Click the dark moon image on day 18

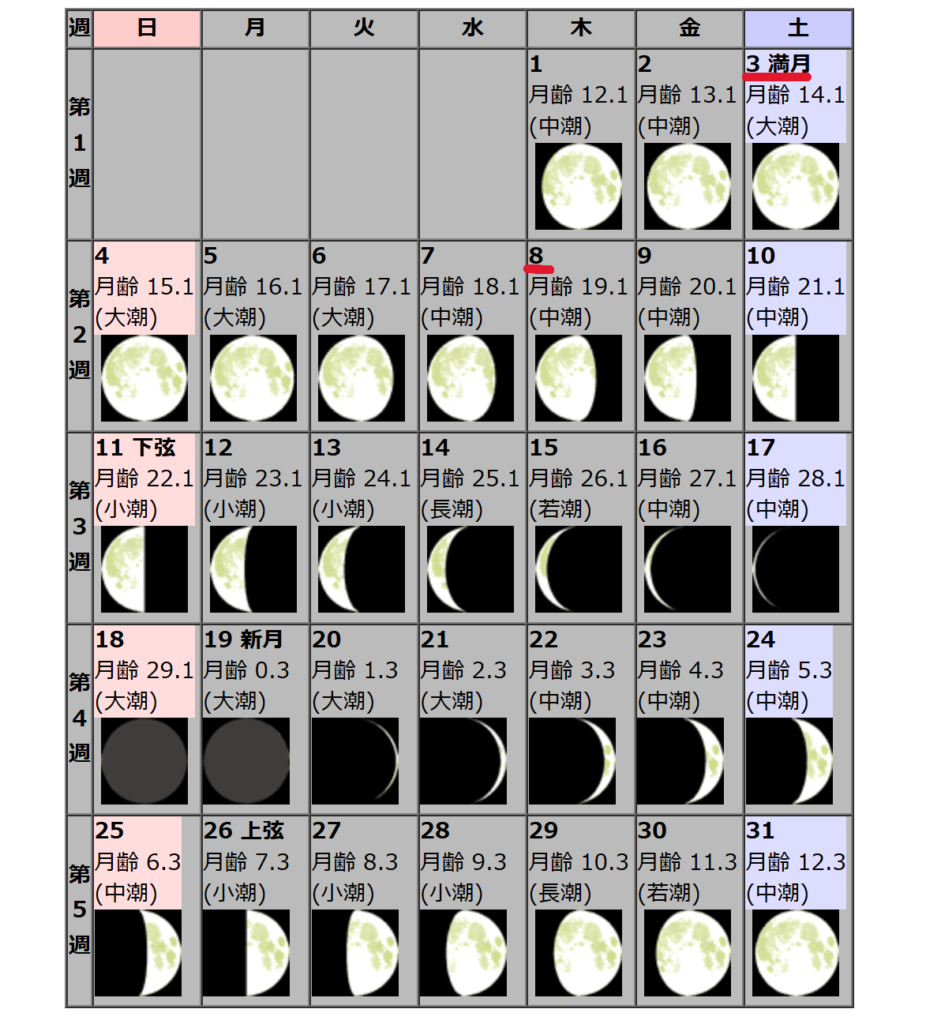click(144, 761)
